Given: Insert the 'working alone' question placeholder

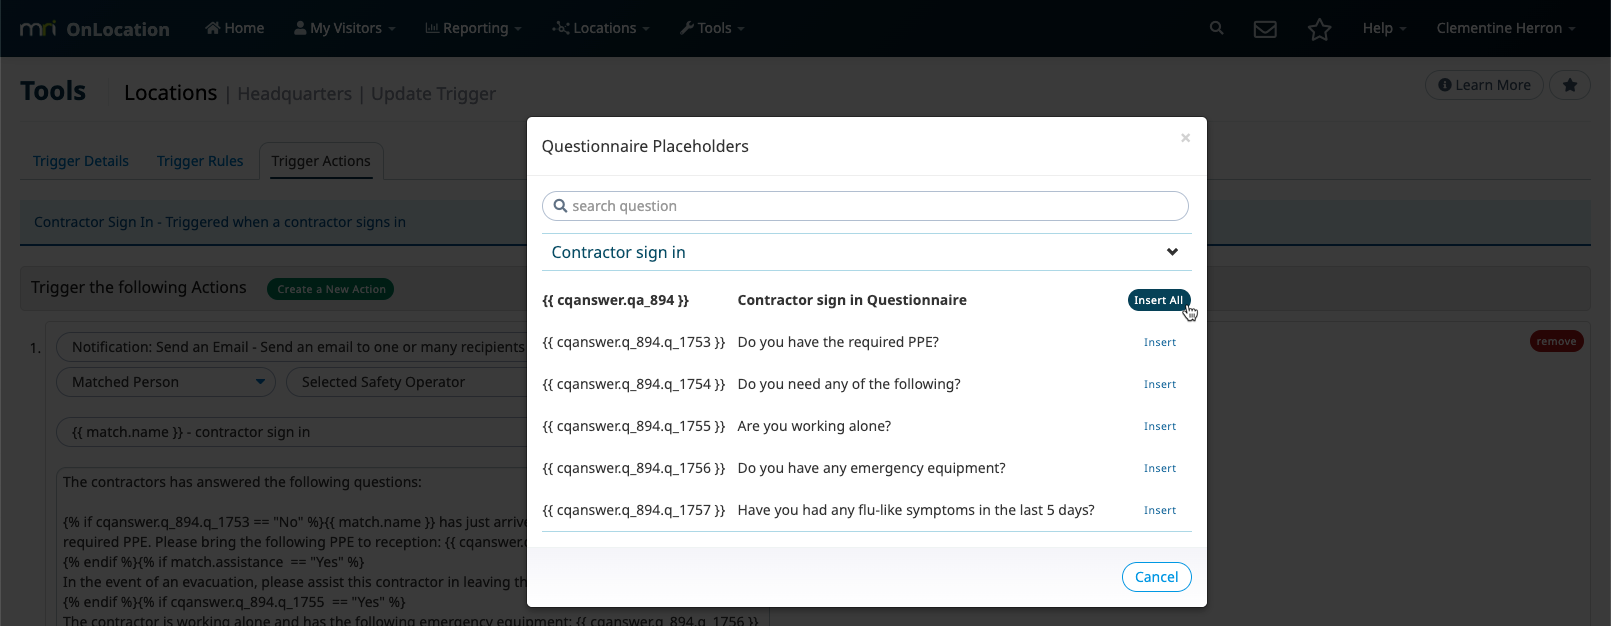Looking at the screenshot, I should point(1159,426).
